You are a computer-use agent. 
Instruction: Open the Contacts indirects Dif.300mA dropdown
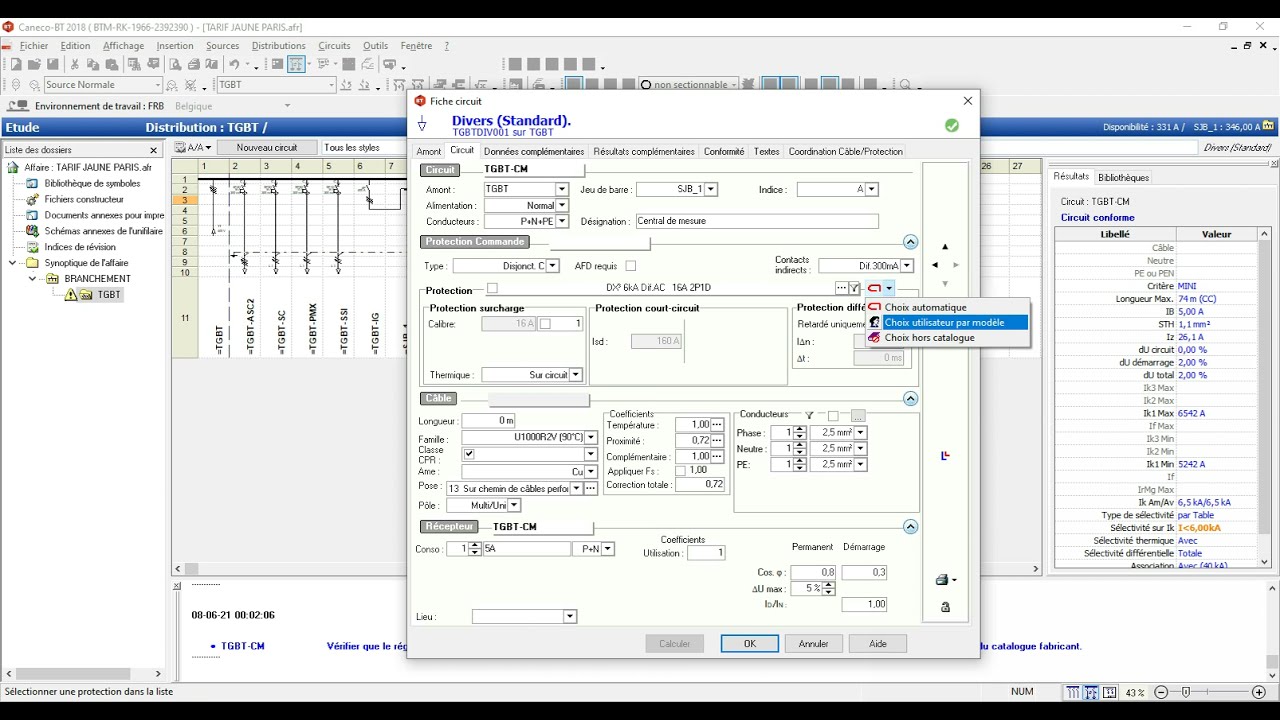coord(907,266)
